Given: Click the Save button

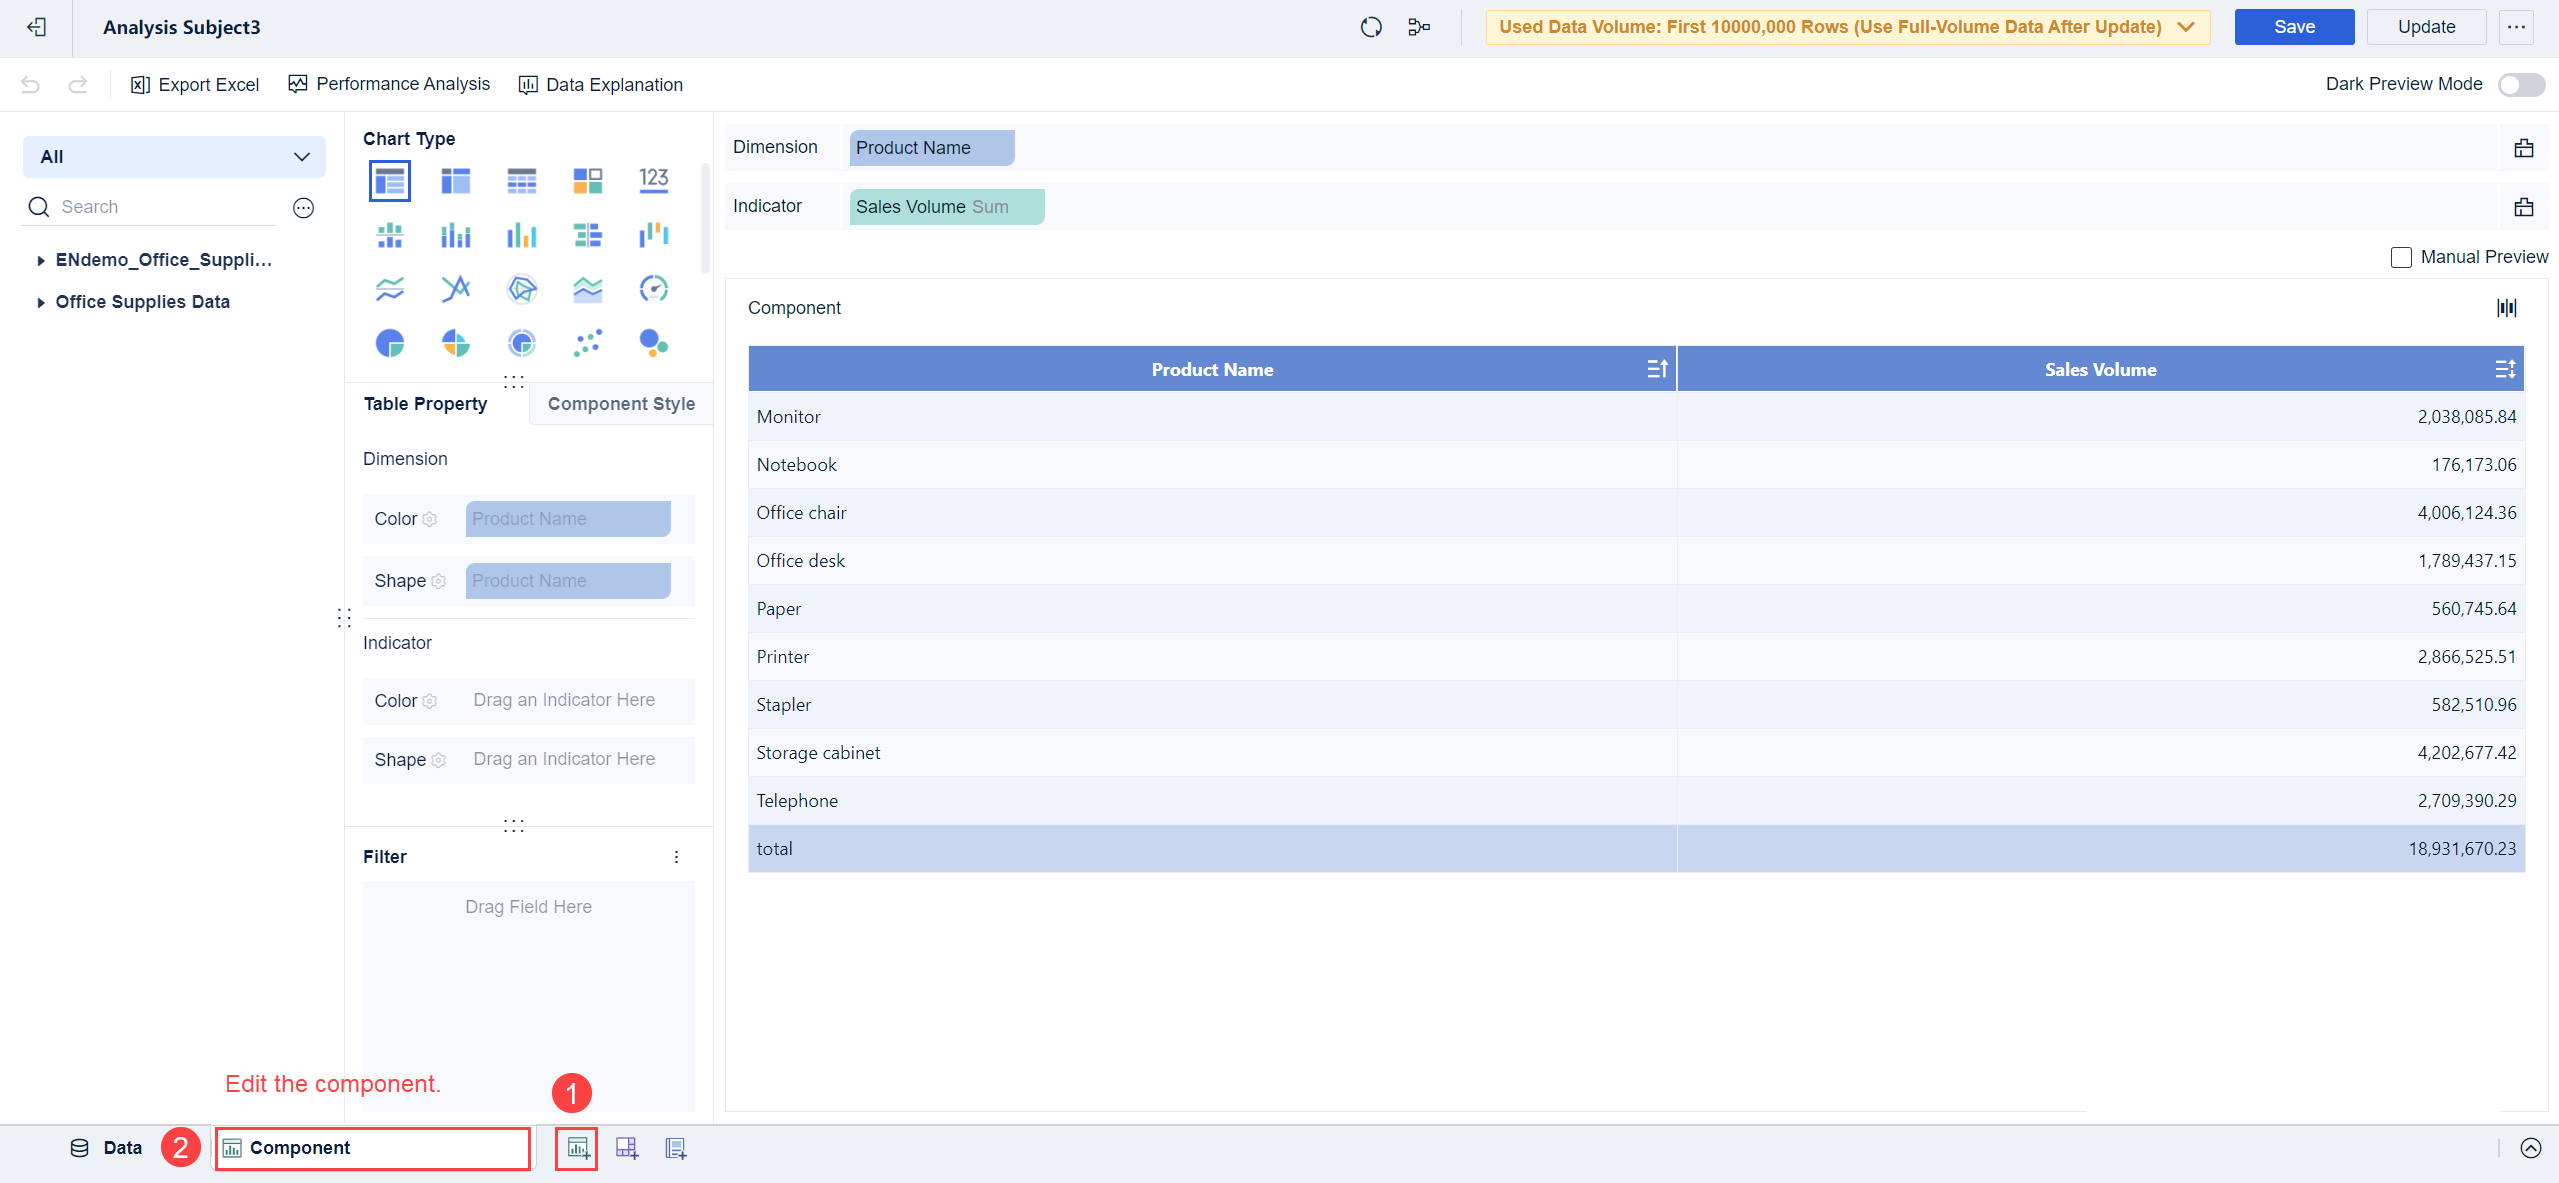Looking at the screenshot, I should (2293, 27).
